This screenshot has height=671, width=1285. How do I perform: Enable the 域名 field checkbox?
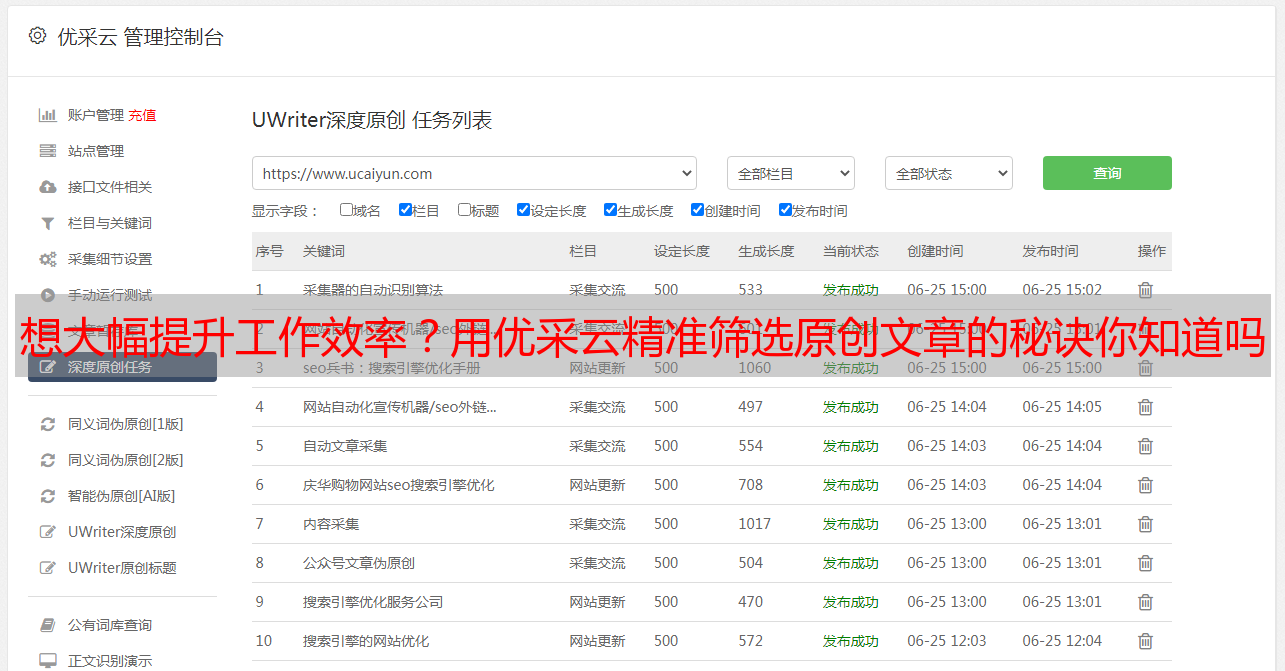(346, 210)
